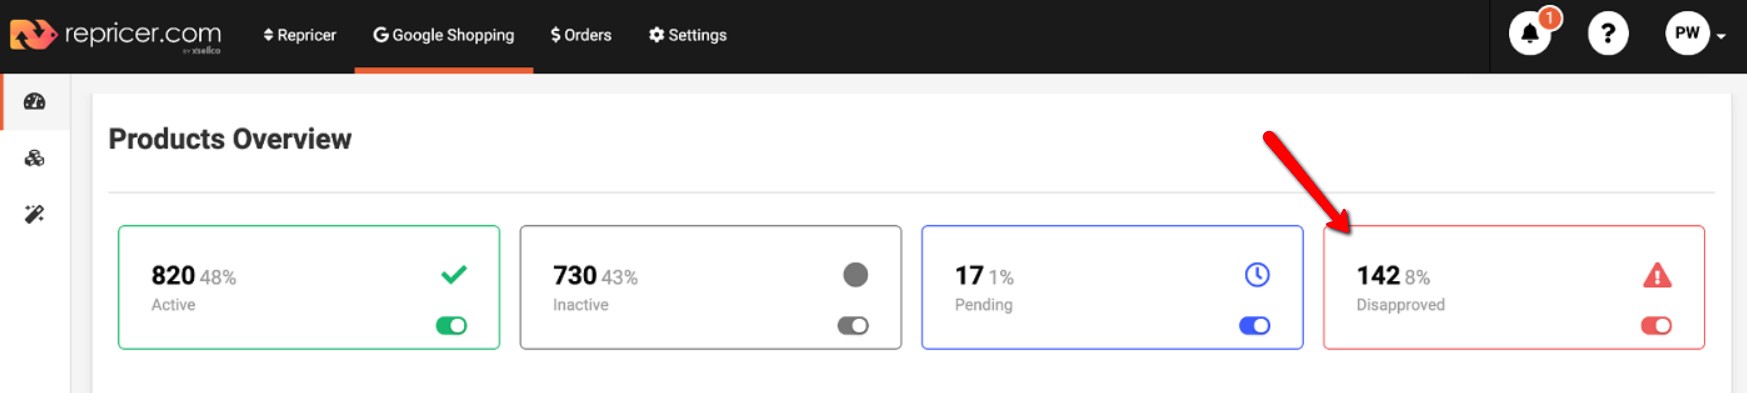Click the green checkmark on Active card

click(x=454, y=274)
